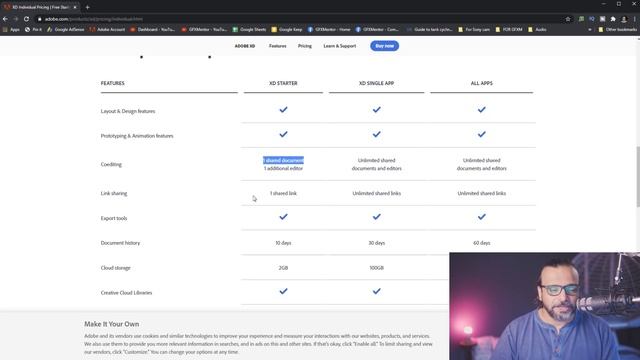Screen dimensions: 640x360
Task: Click the Coediting row label
Action: click(x=111, y=164)
